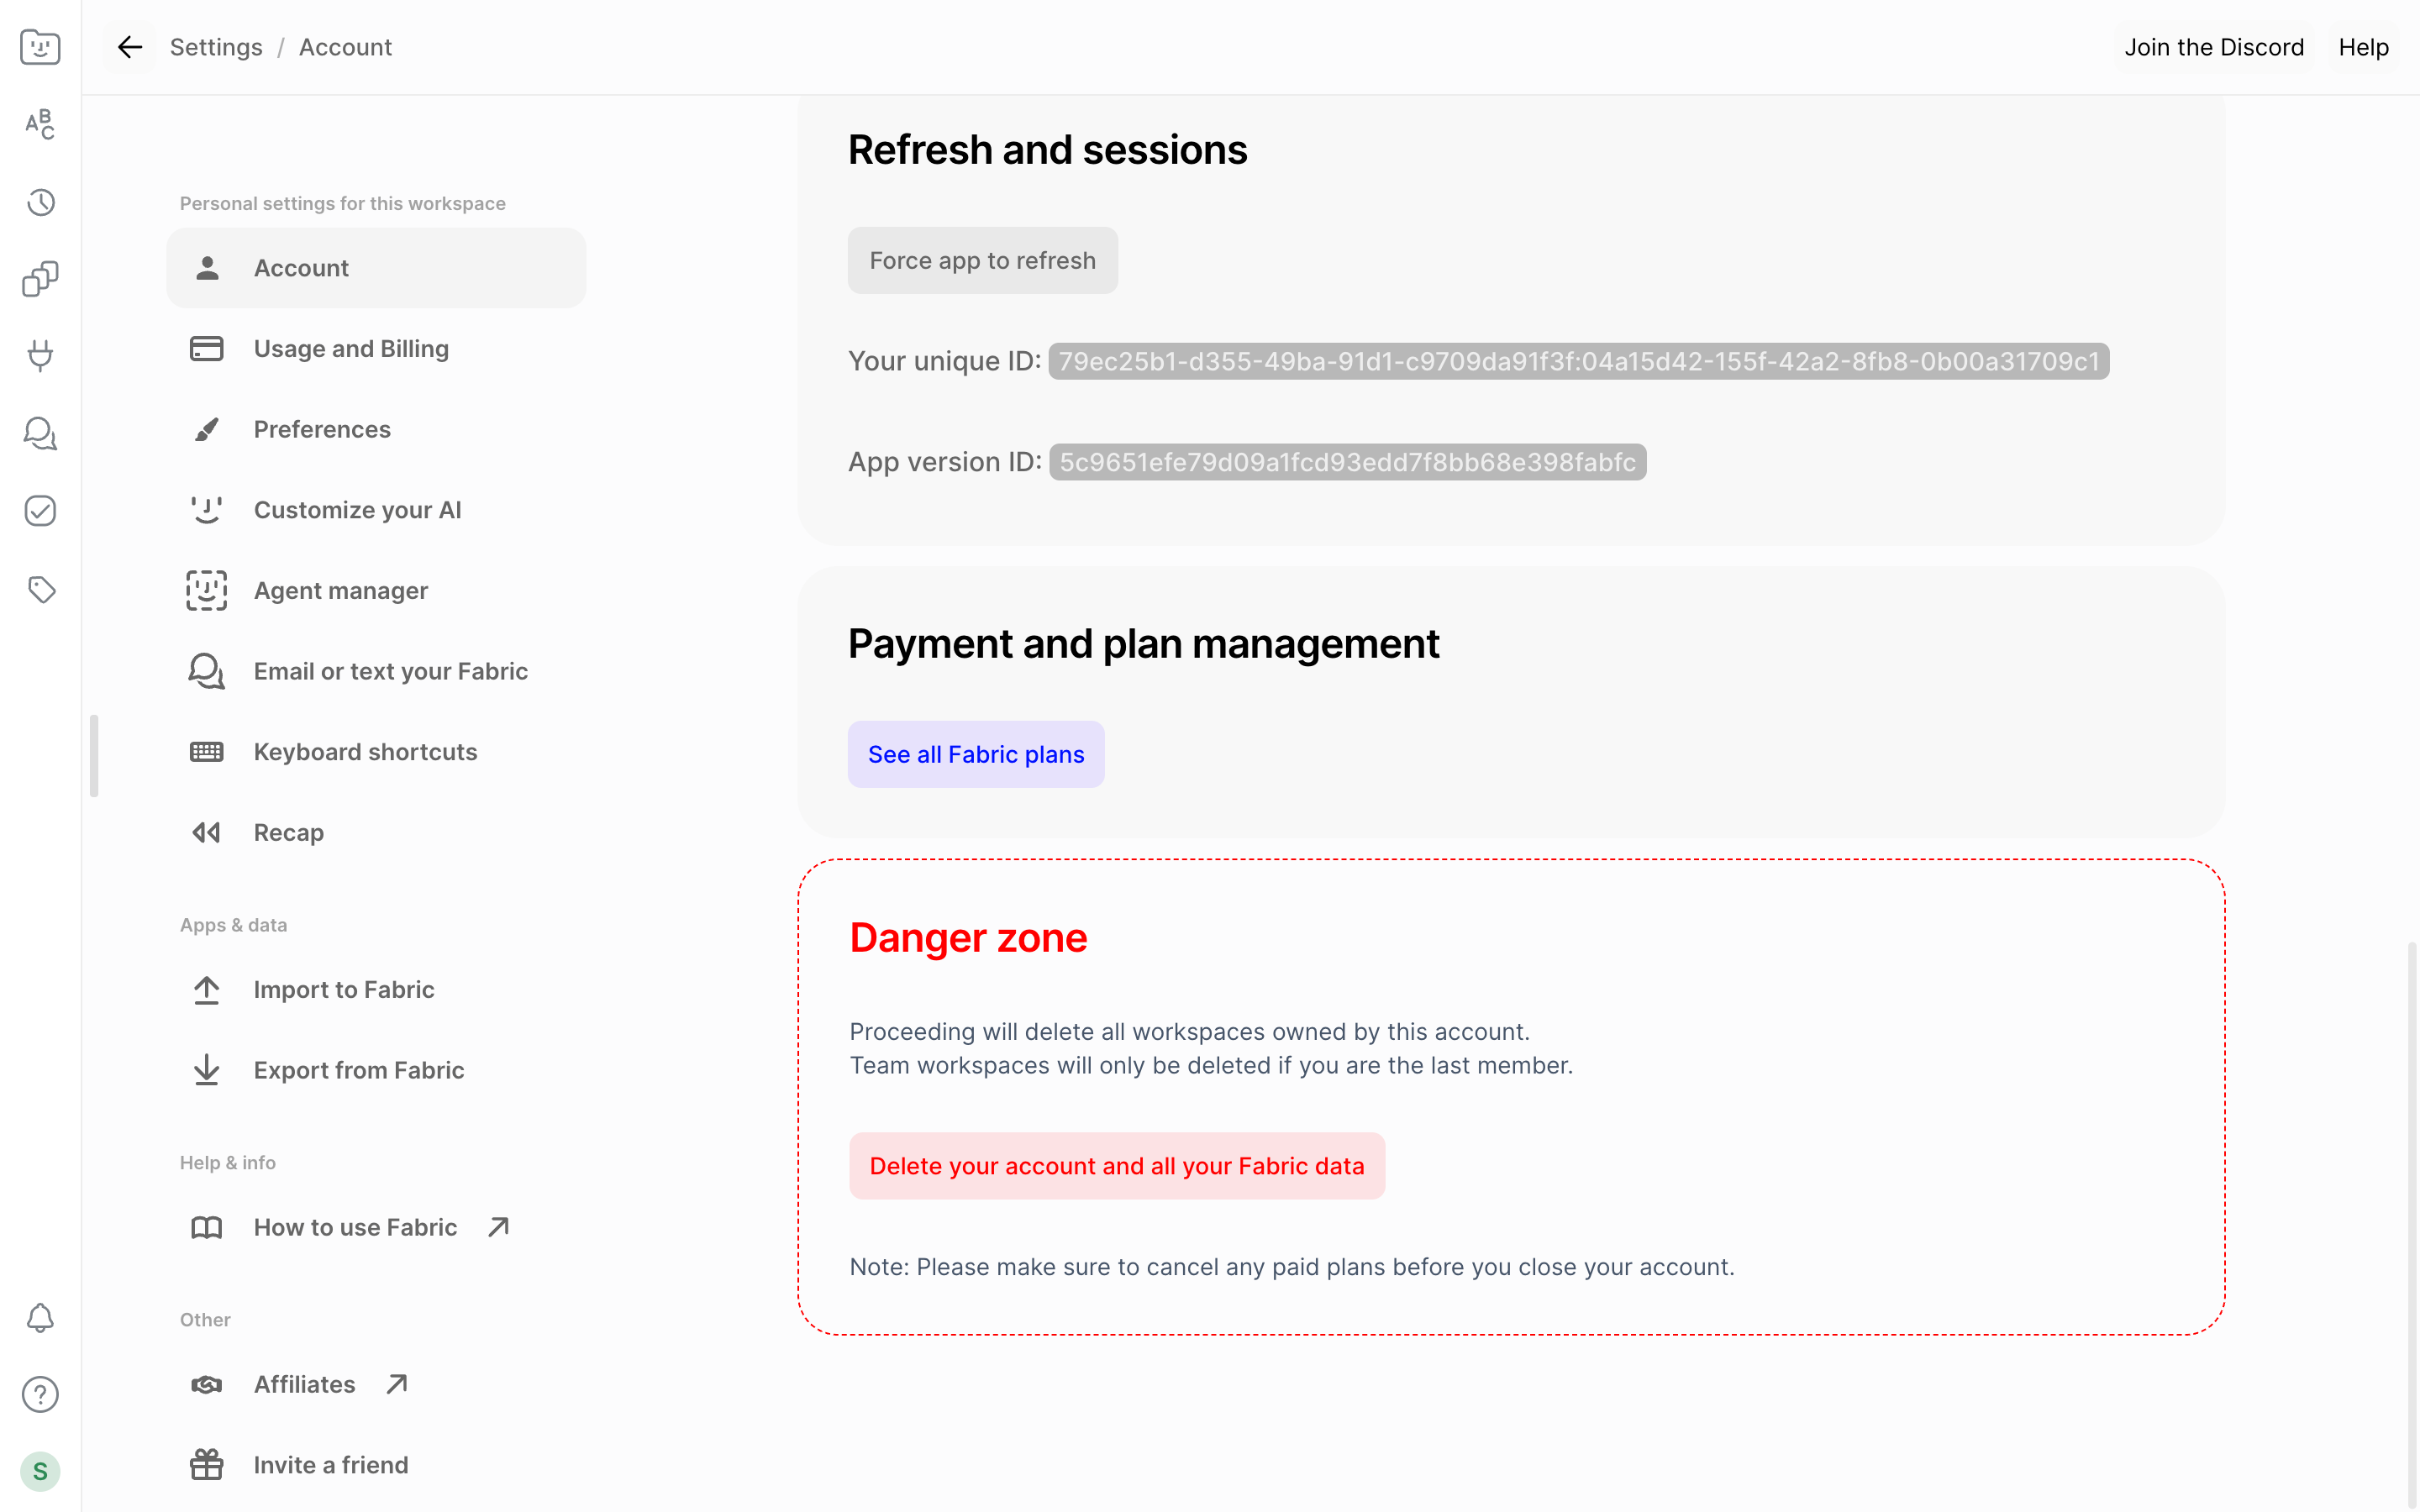This screenshot has width=2420, height=1512.
Task: Click Settings breadcrumb link
Action: point(216,47)
